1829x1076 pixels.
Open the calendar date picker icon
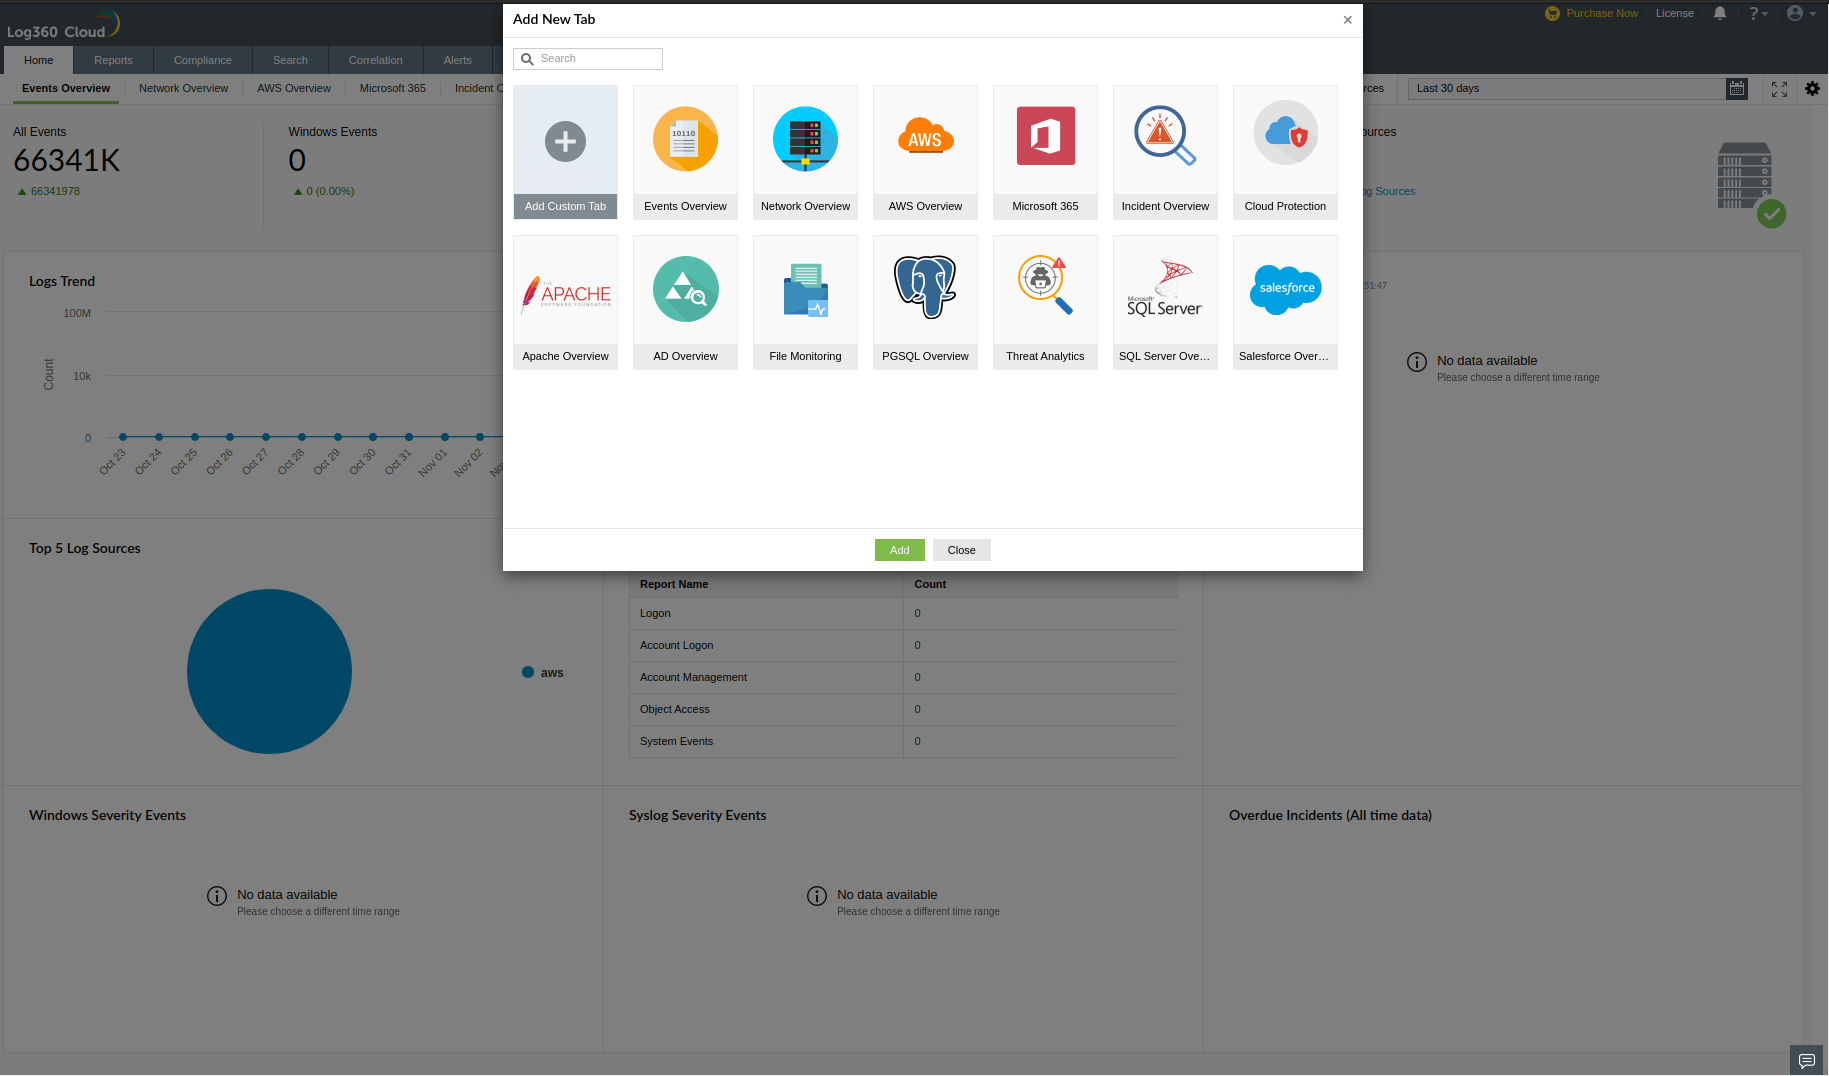tap(1737, 89)
